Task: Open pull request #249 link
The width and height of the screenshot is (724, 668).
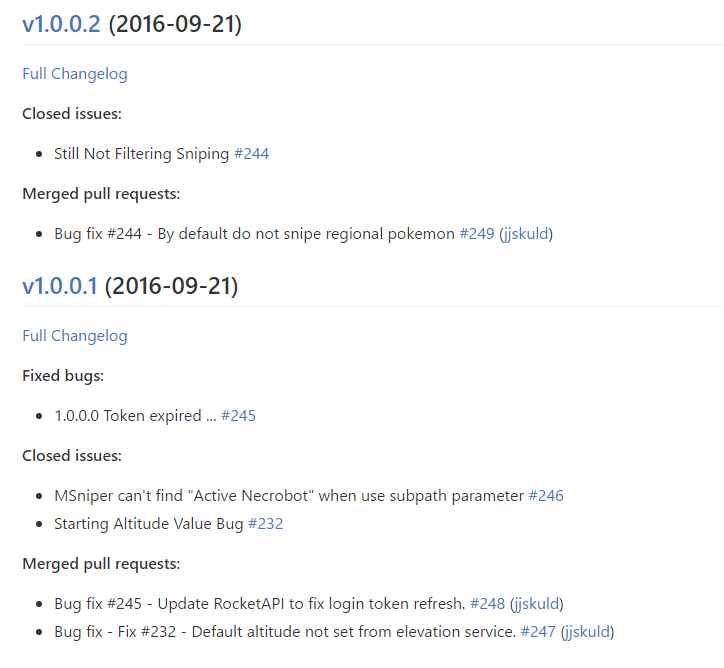Action: (477, 234)
